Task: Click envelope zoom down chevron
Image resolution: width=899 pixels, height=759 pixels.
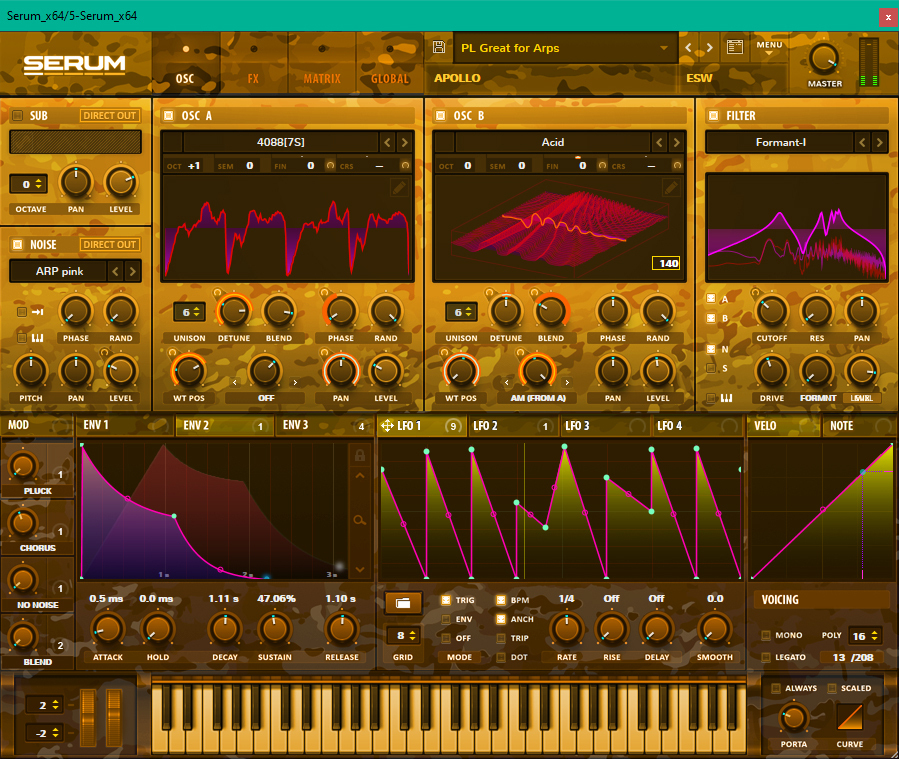Action: coord(360,569)
